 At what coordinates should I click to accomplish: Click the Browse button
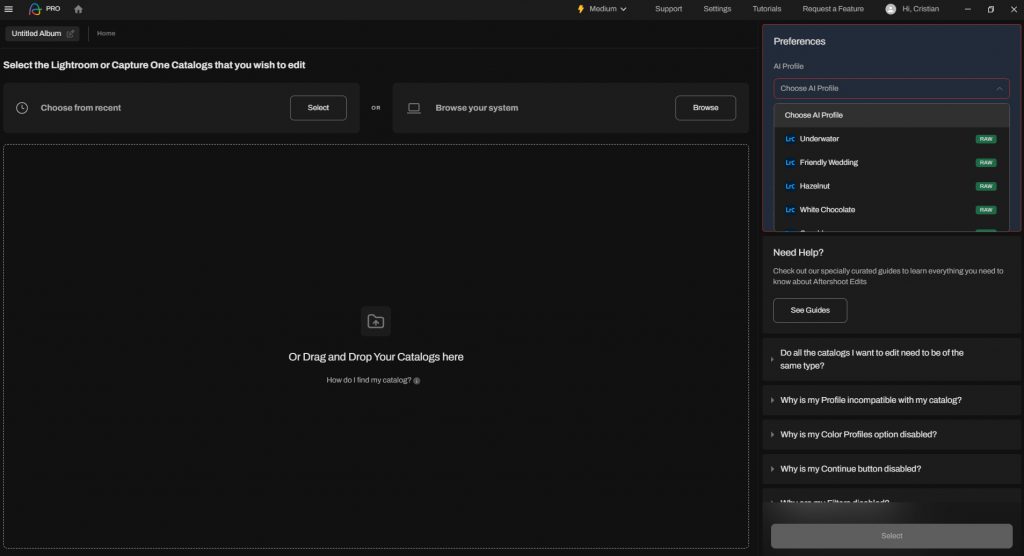tap(705, 108)
